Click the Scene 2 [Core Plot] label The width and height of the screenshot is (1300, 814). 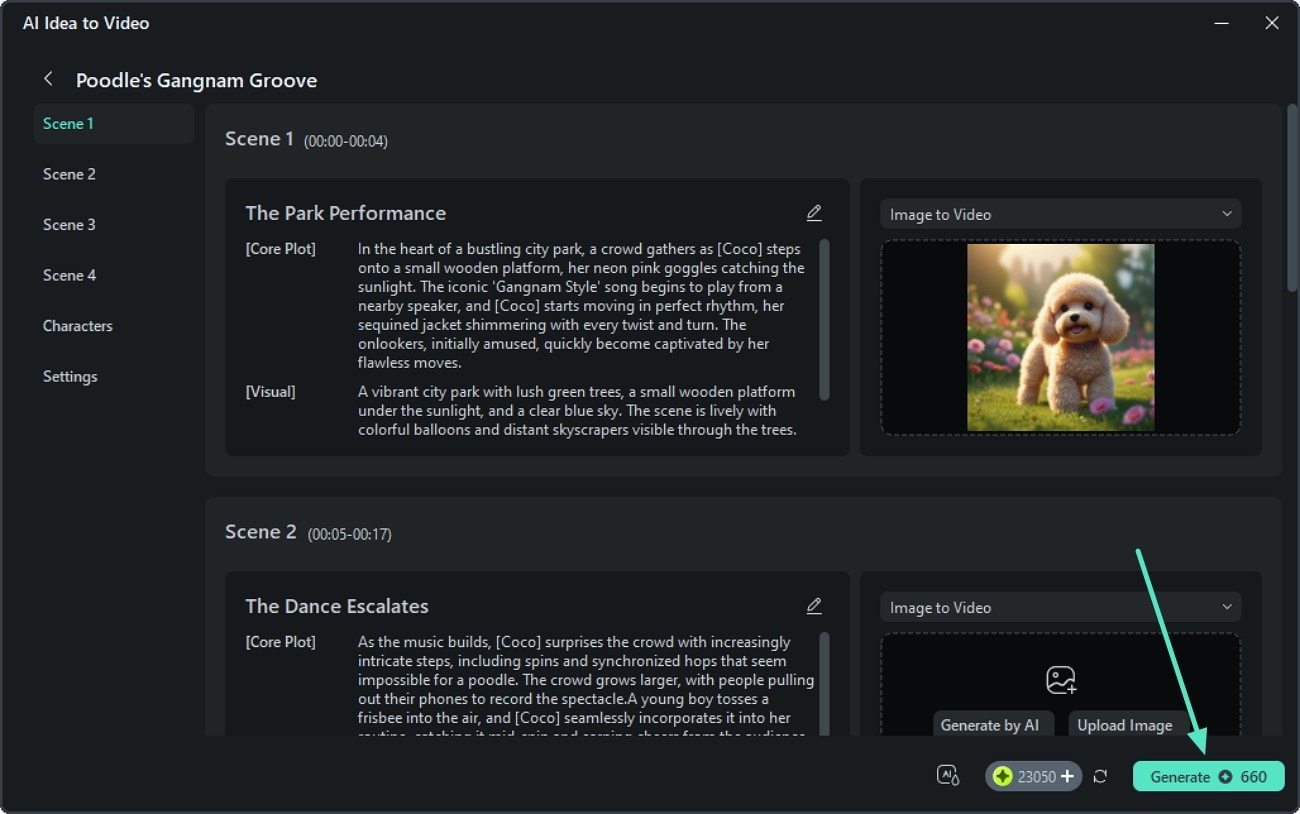281,642
